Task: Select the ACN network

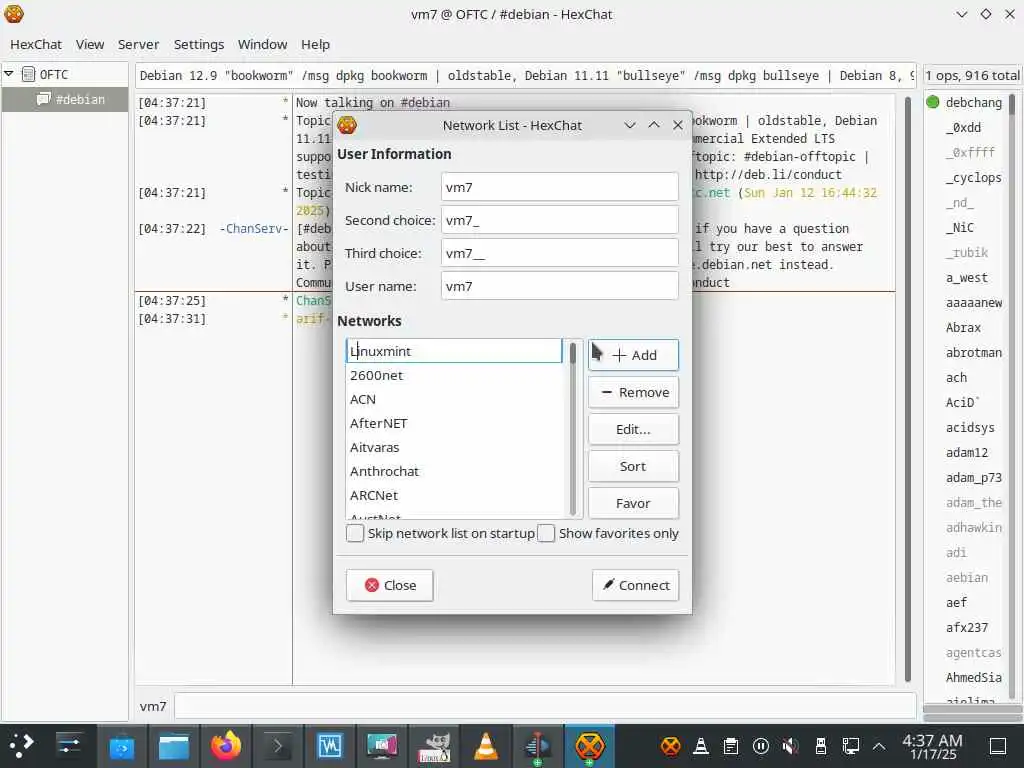Action: point(454,399)
